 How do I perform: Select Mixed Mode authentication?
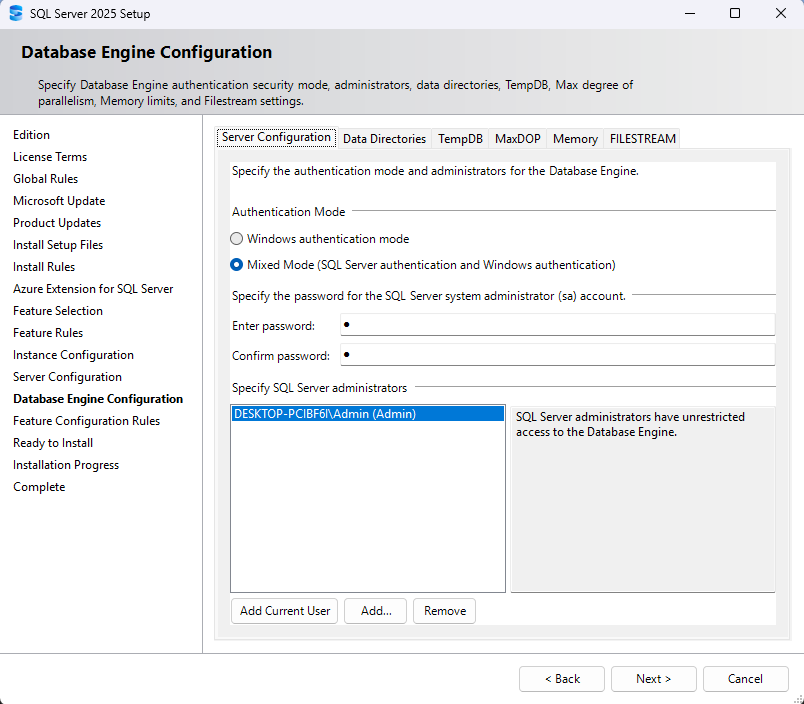coord(236,264)
